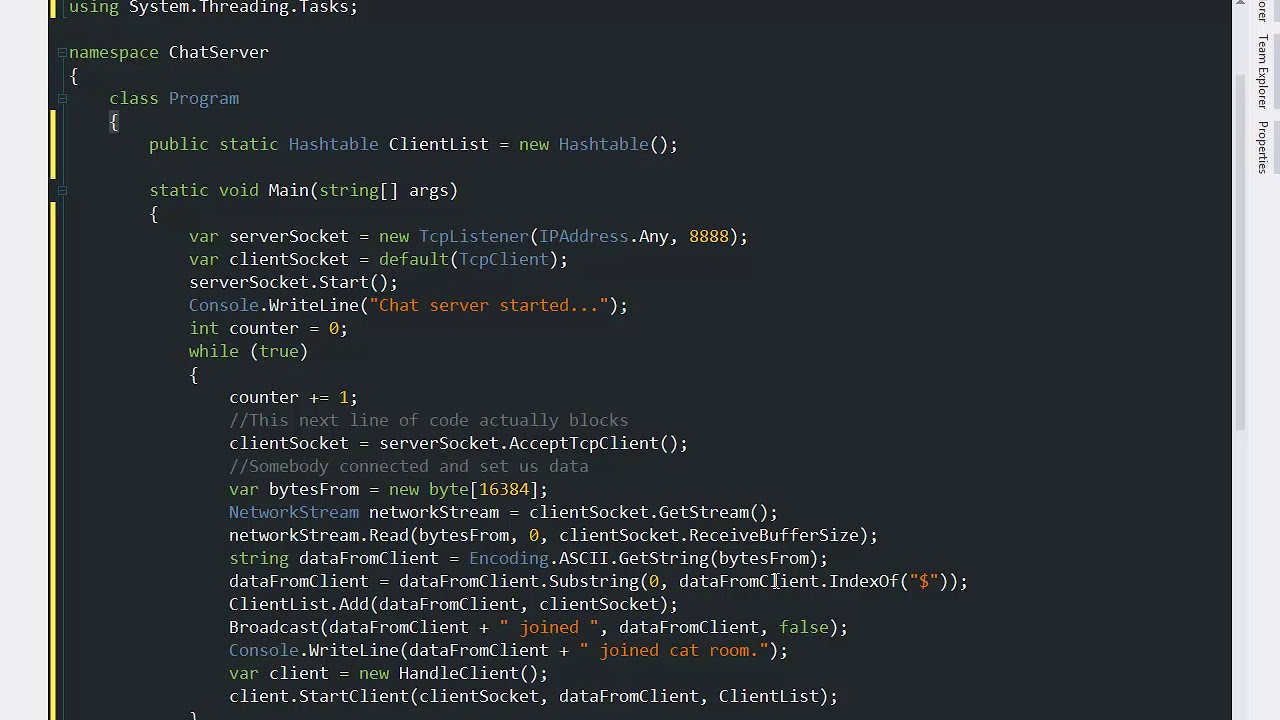Image resolution: width=1280 pixels, height=720 pixels.
Task: Click the "GetString" method call
Action: pos(663,558)
